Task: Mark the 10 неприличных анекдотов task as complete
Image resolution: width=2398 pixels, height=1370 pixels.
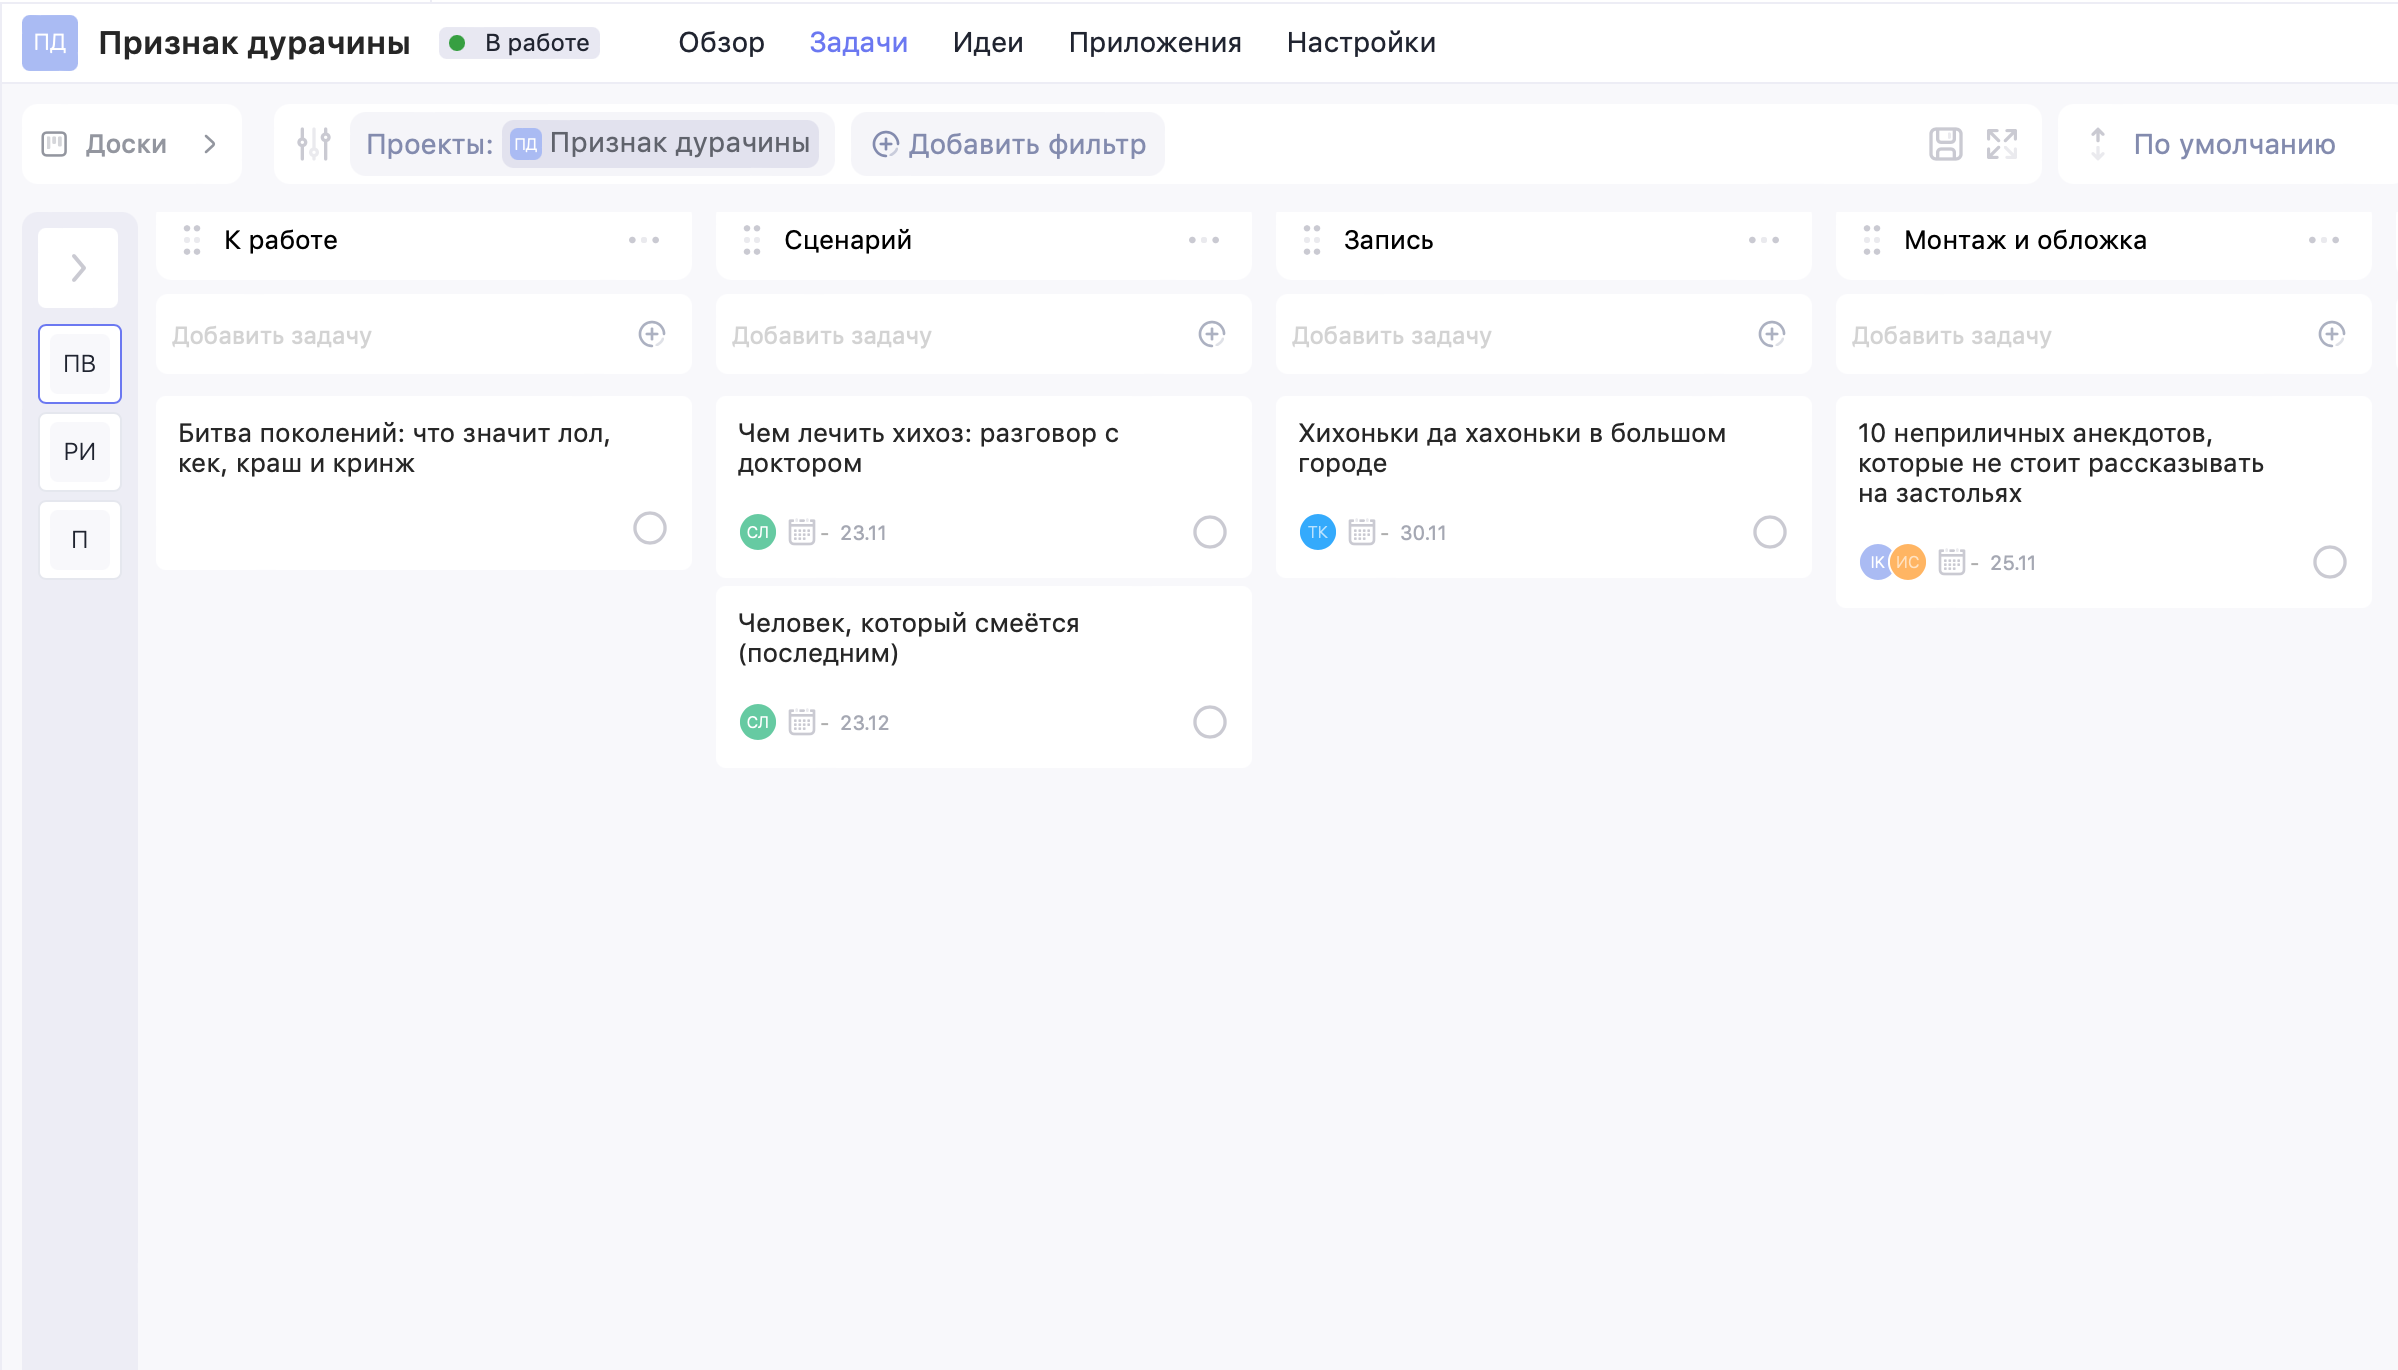Action: 2329,562
